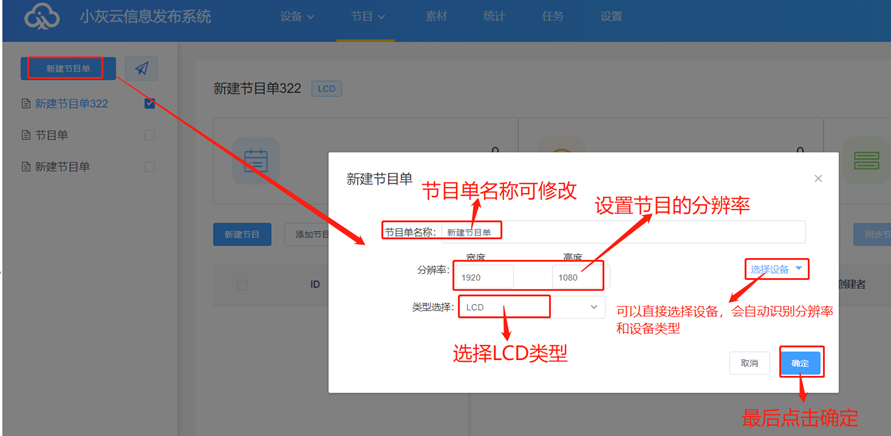
Task: Check the 节目单 checkbox in sidebar
Action: click(150, 135)
